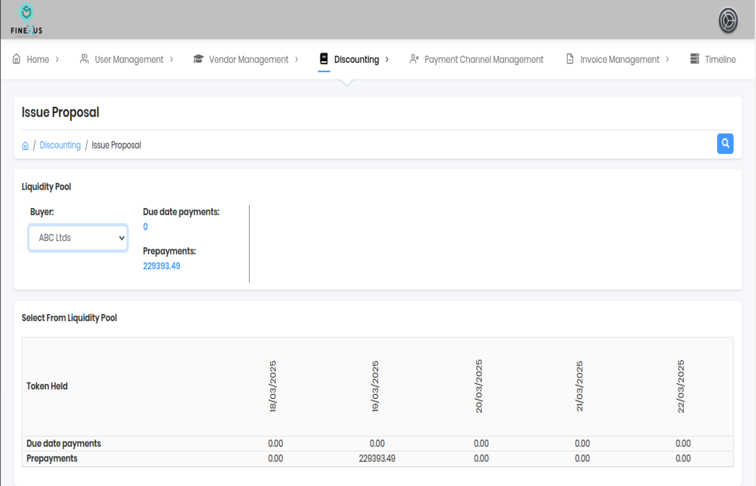
Task: Open the Vendor Management menu
Action: pyautogui.click(x=248, y=59)
